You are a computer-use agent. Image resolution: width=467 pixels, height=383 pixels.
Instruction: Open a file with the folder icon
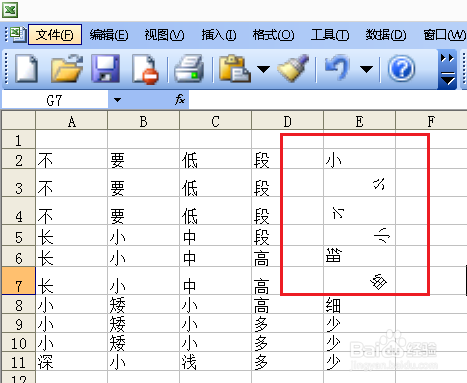click(67, 69)
